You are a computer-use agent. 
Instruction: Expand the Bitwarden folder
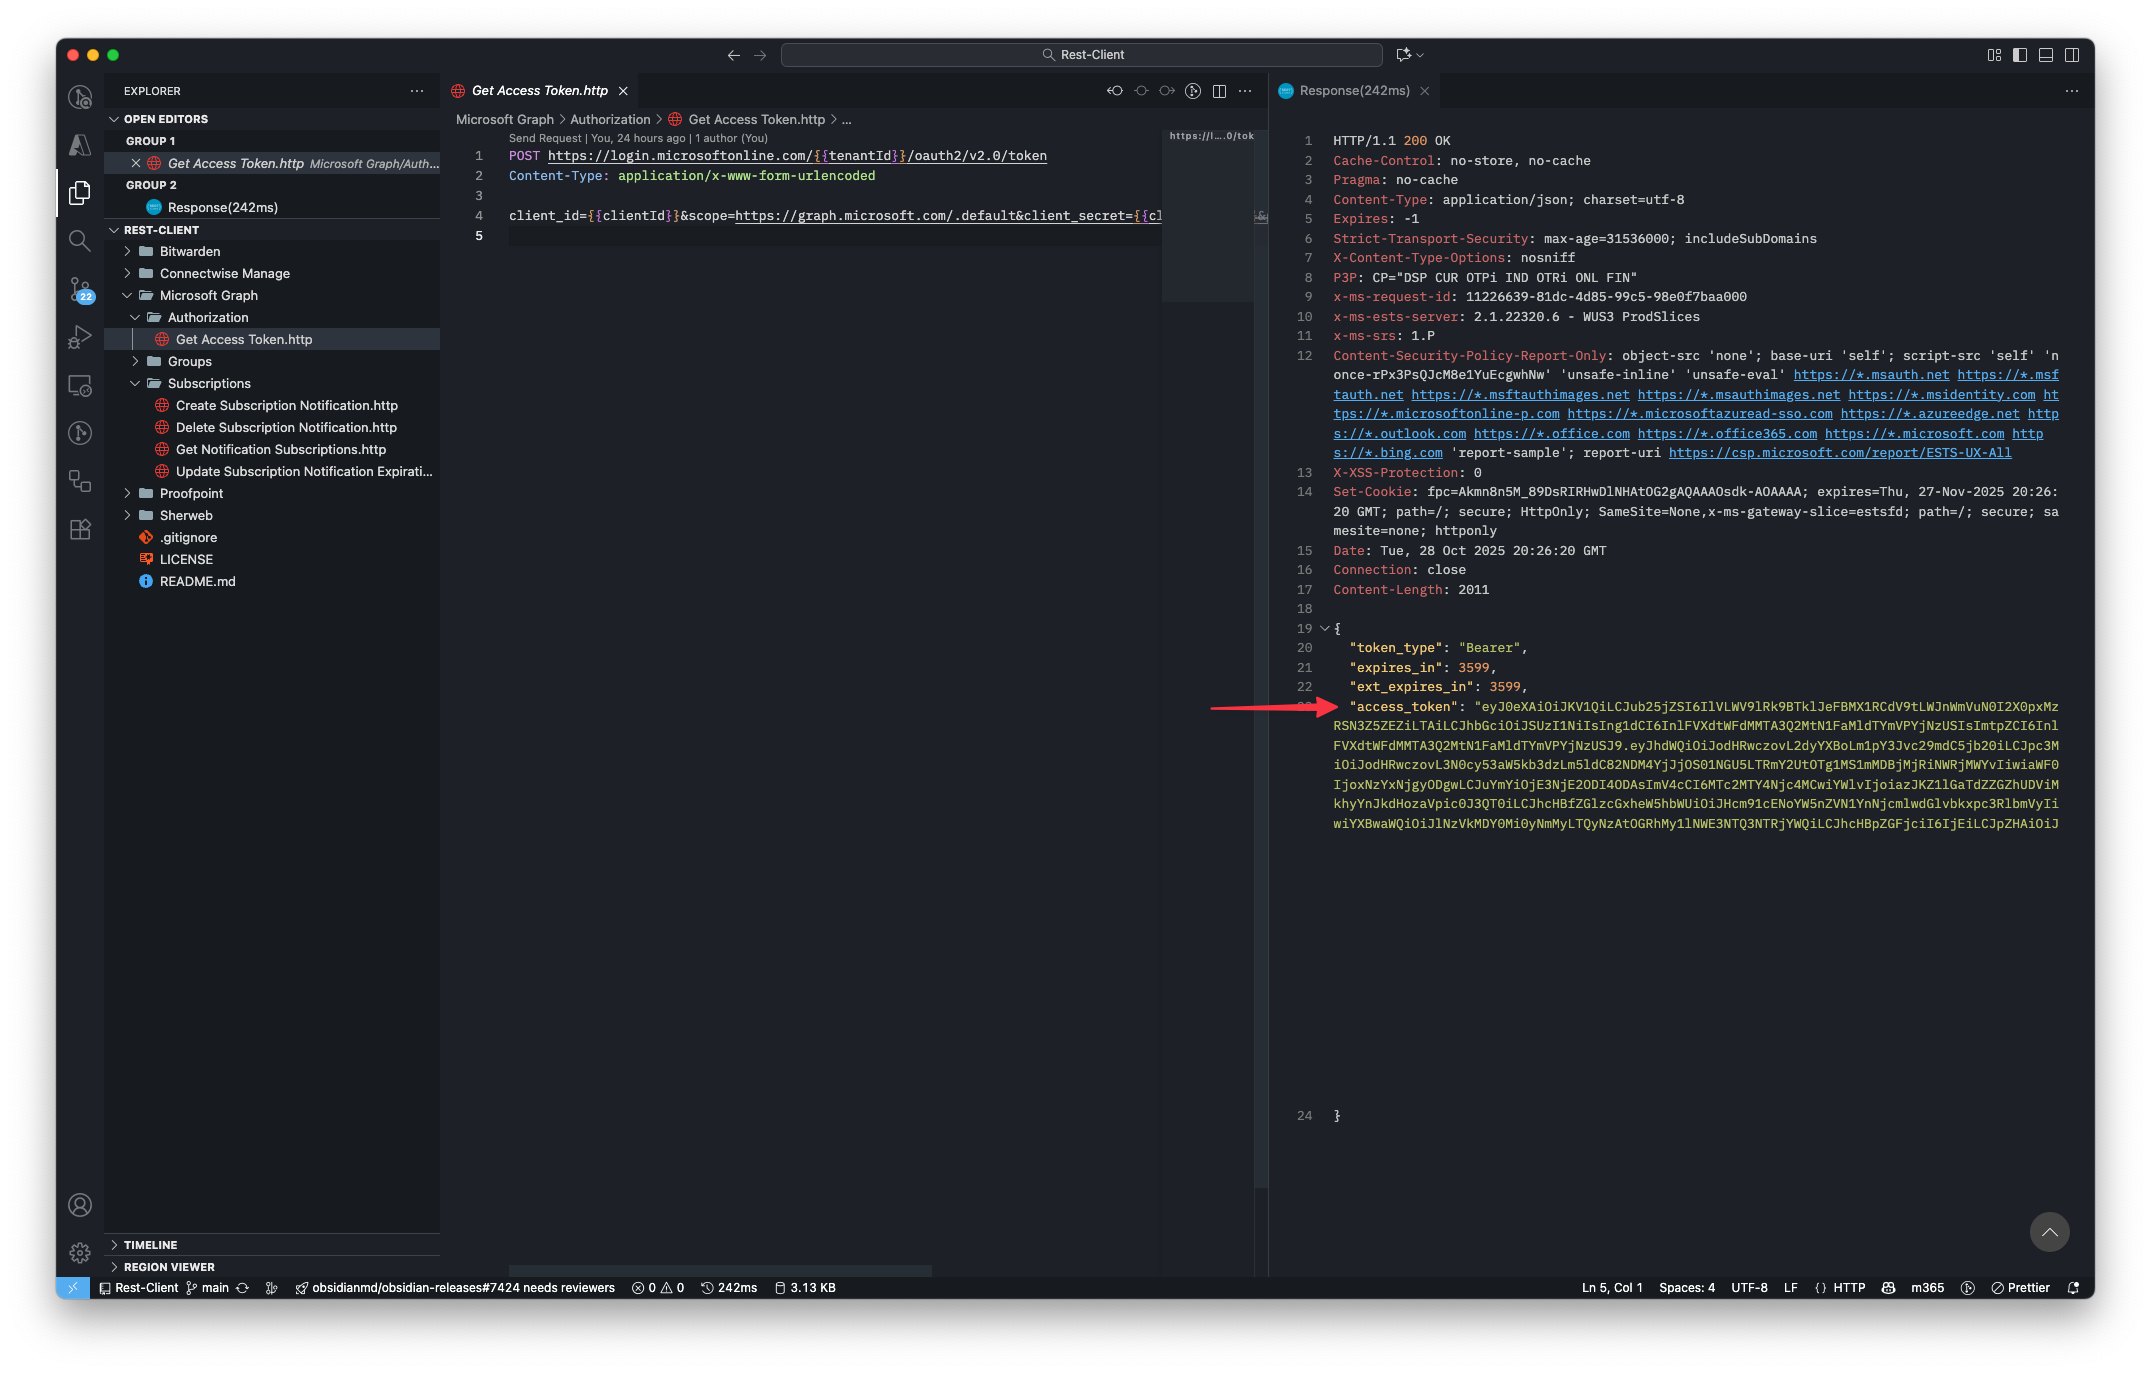tap(190, 251)
